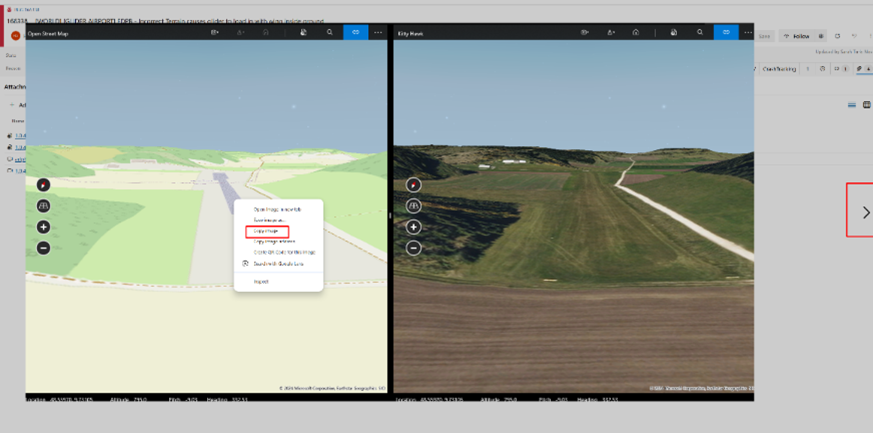Open search in the left map toolbar
Image resolution: width=873 pixels, height=433 pixels.
click(330, 33)
